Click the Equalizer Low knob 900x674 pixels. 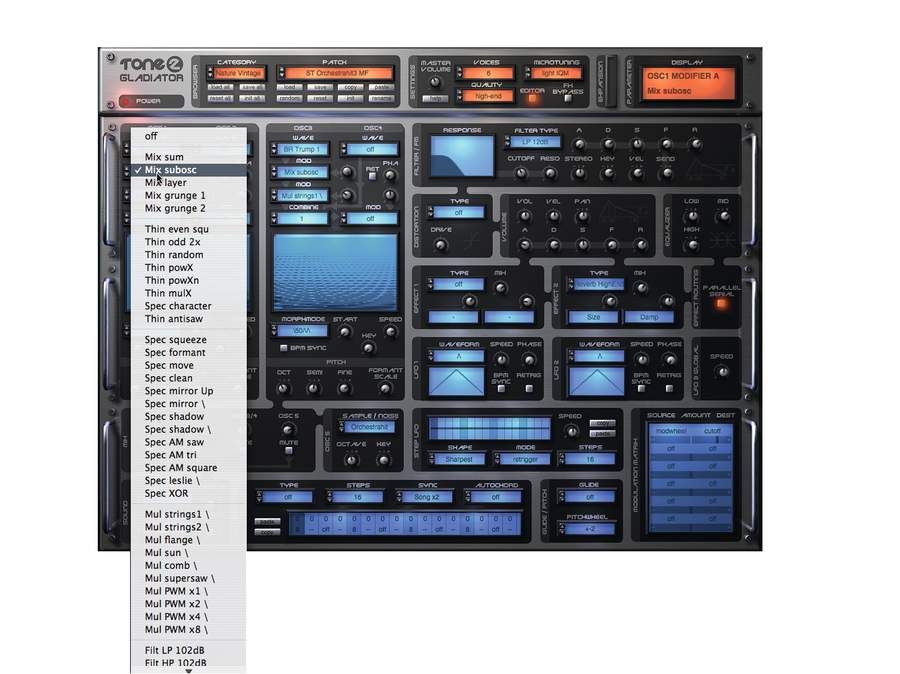pos(693,216)
